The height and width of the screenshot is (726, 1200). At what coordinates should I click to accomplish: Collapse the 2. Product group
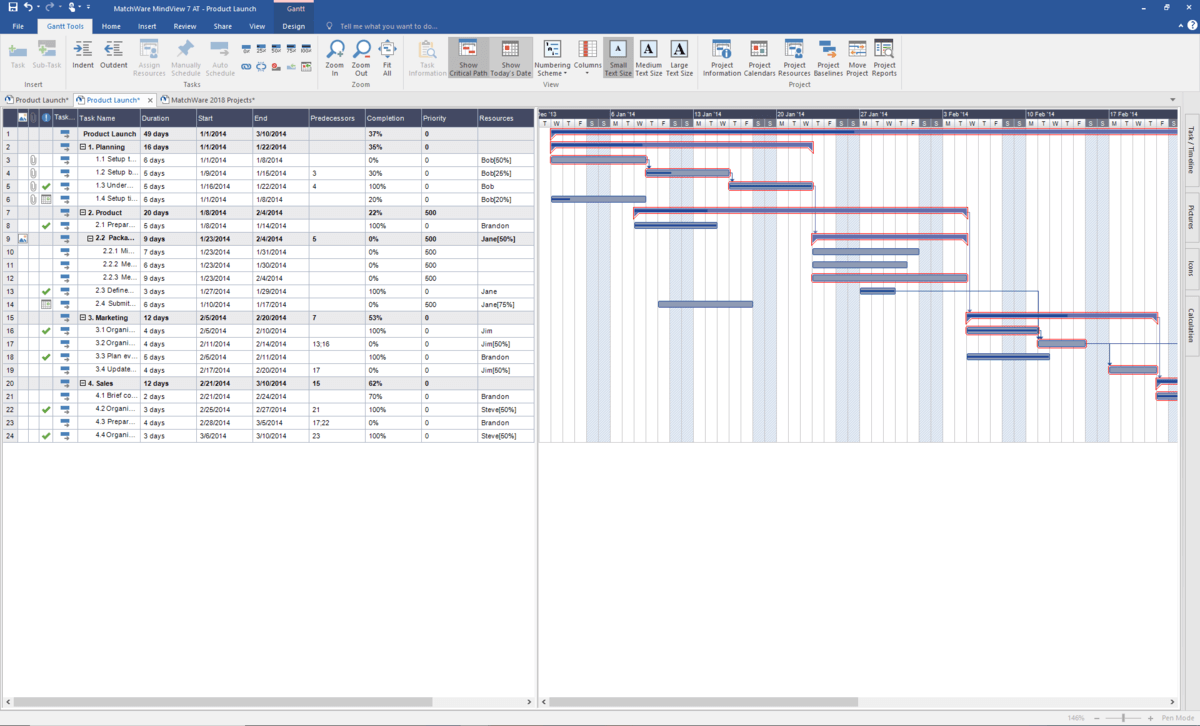tap(83, 212)
